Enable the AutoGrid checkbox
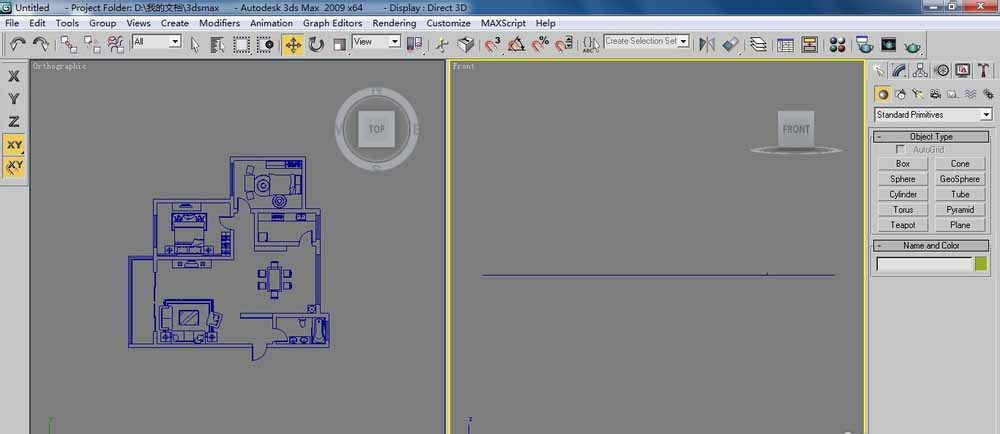 coord(901,149)
